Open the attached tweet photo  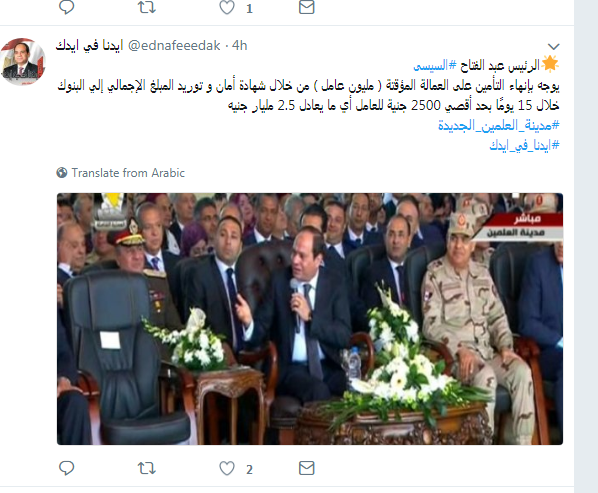click(310, 319)
